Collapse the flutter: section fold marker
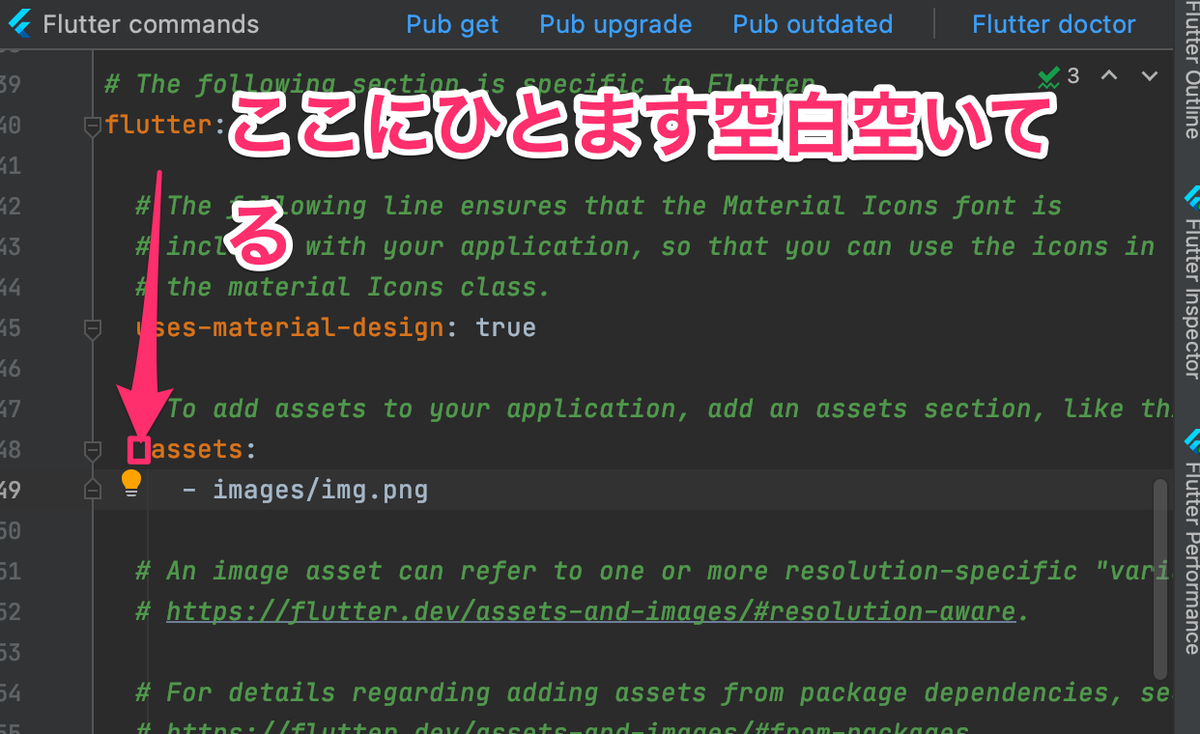This screenshot has height=734, width=1200. 93,126
